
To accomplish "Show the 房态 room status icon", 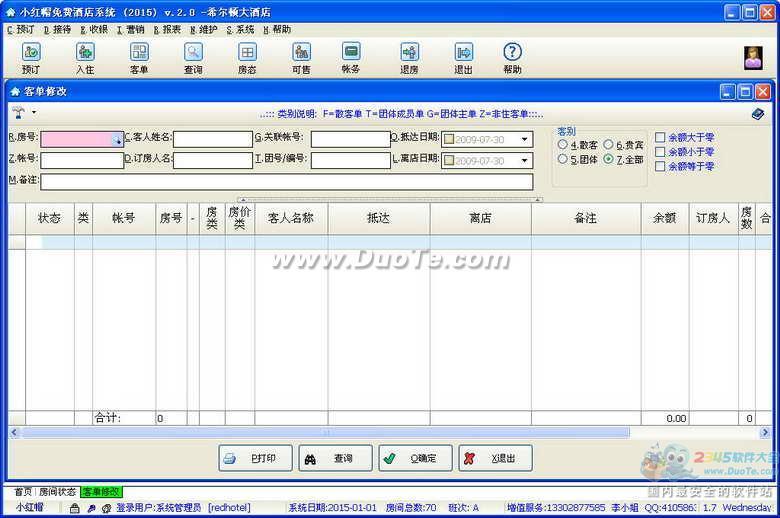I will point(247,52).
